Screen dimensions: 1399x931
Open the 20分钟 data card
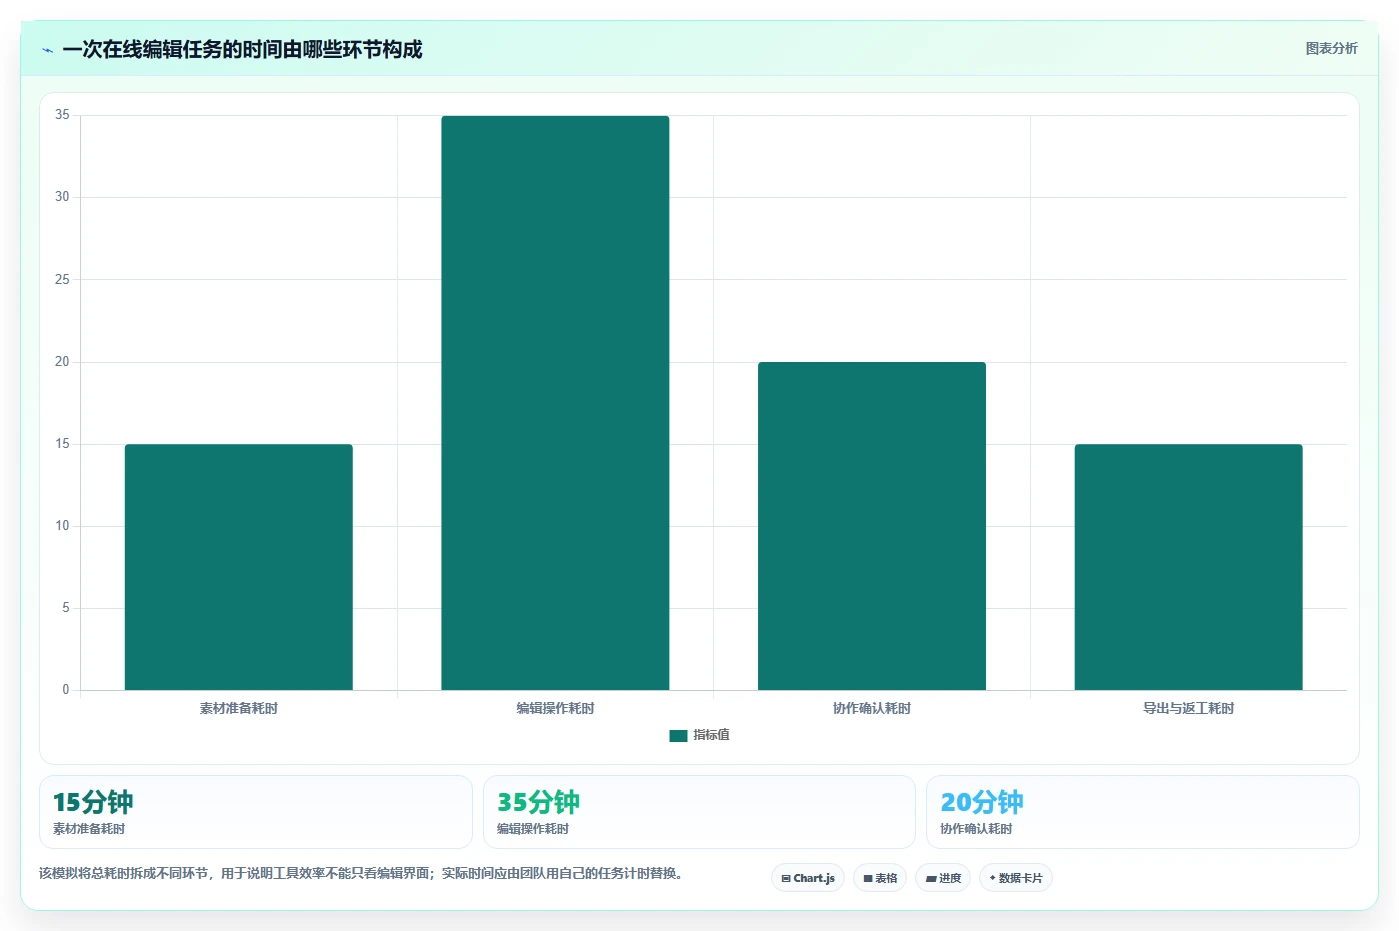coord(1143,812)
